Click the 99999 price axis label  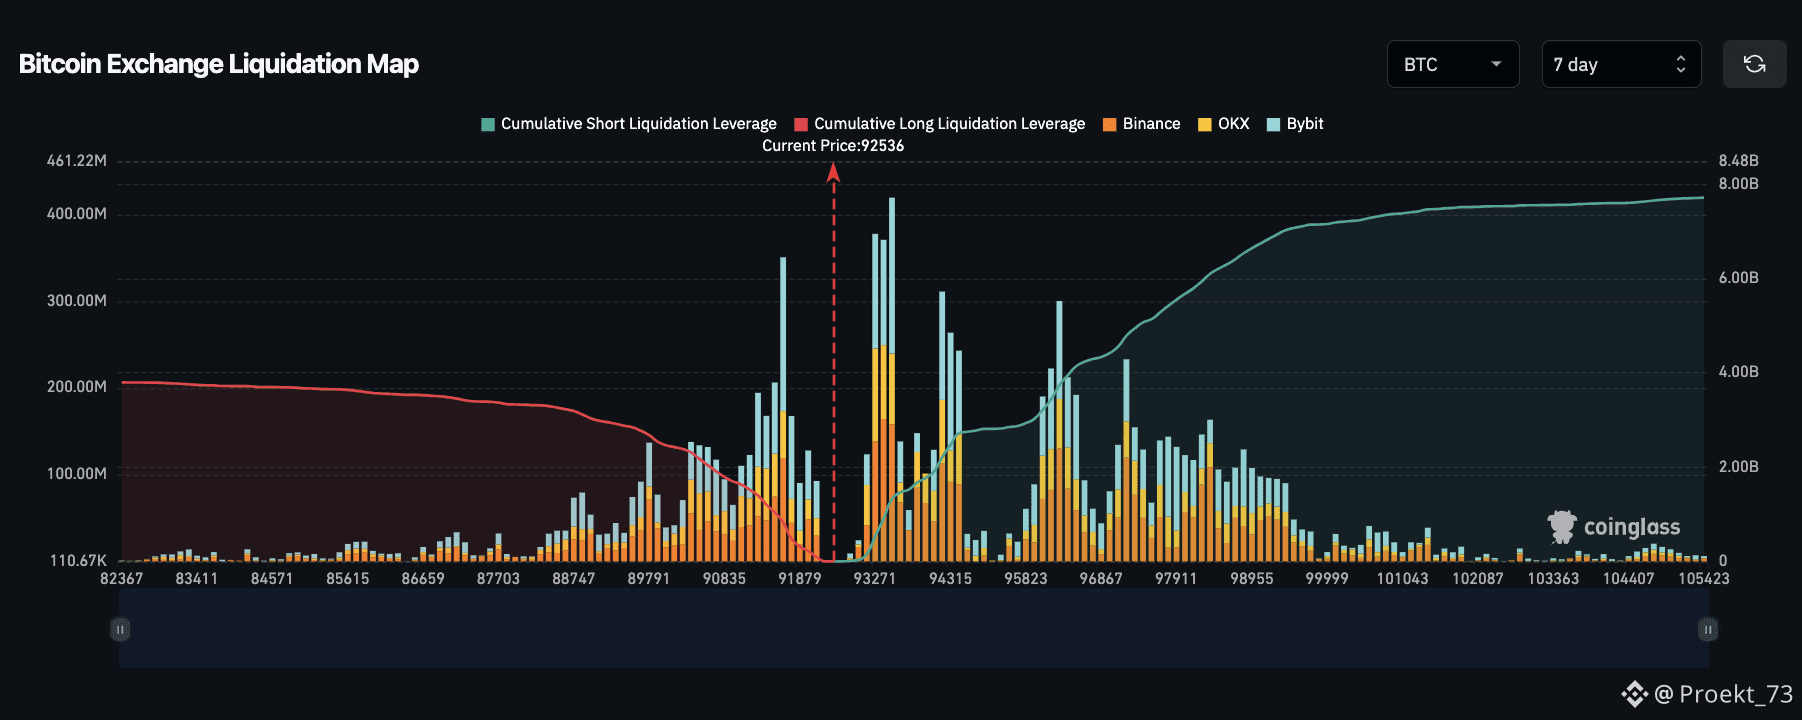(1327, 579)
